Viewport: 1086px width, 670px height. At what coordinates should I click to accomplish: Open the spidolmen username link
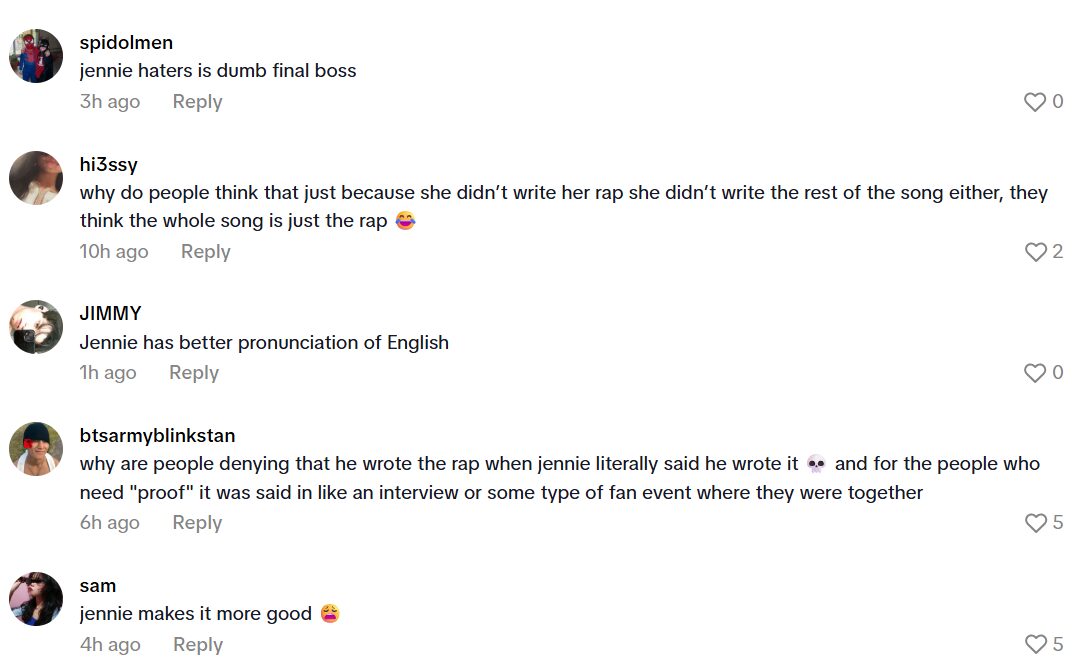pyautogui.click(x=125, y=42)
